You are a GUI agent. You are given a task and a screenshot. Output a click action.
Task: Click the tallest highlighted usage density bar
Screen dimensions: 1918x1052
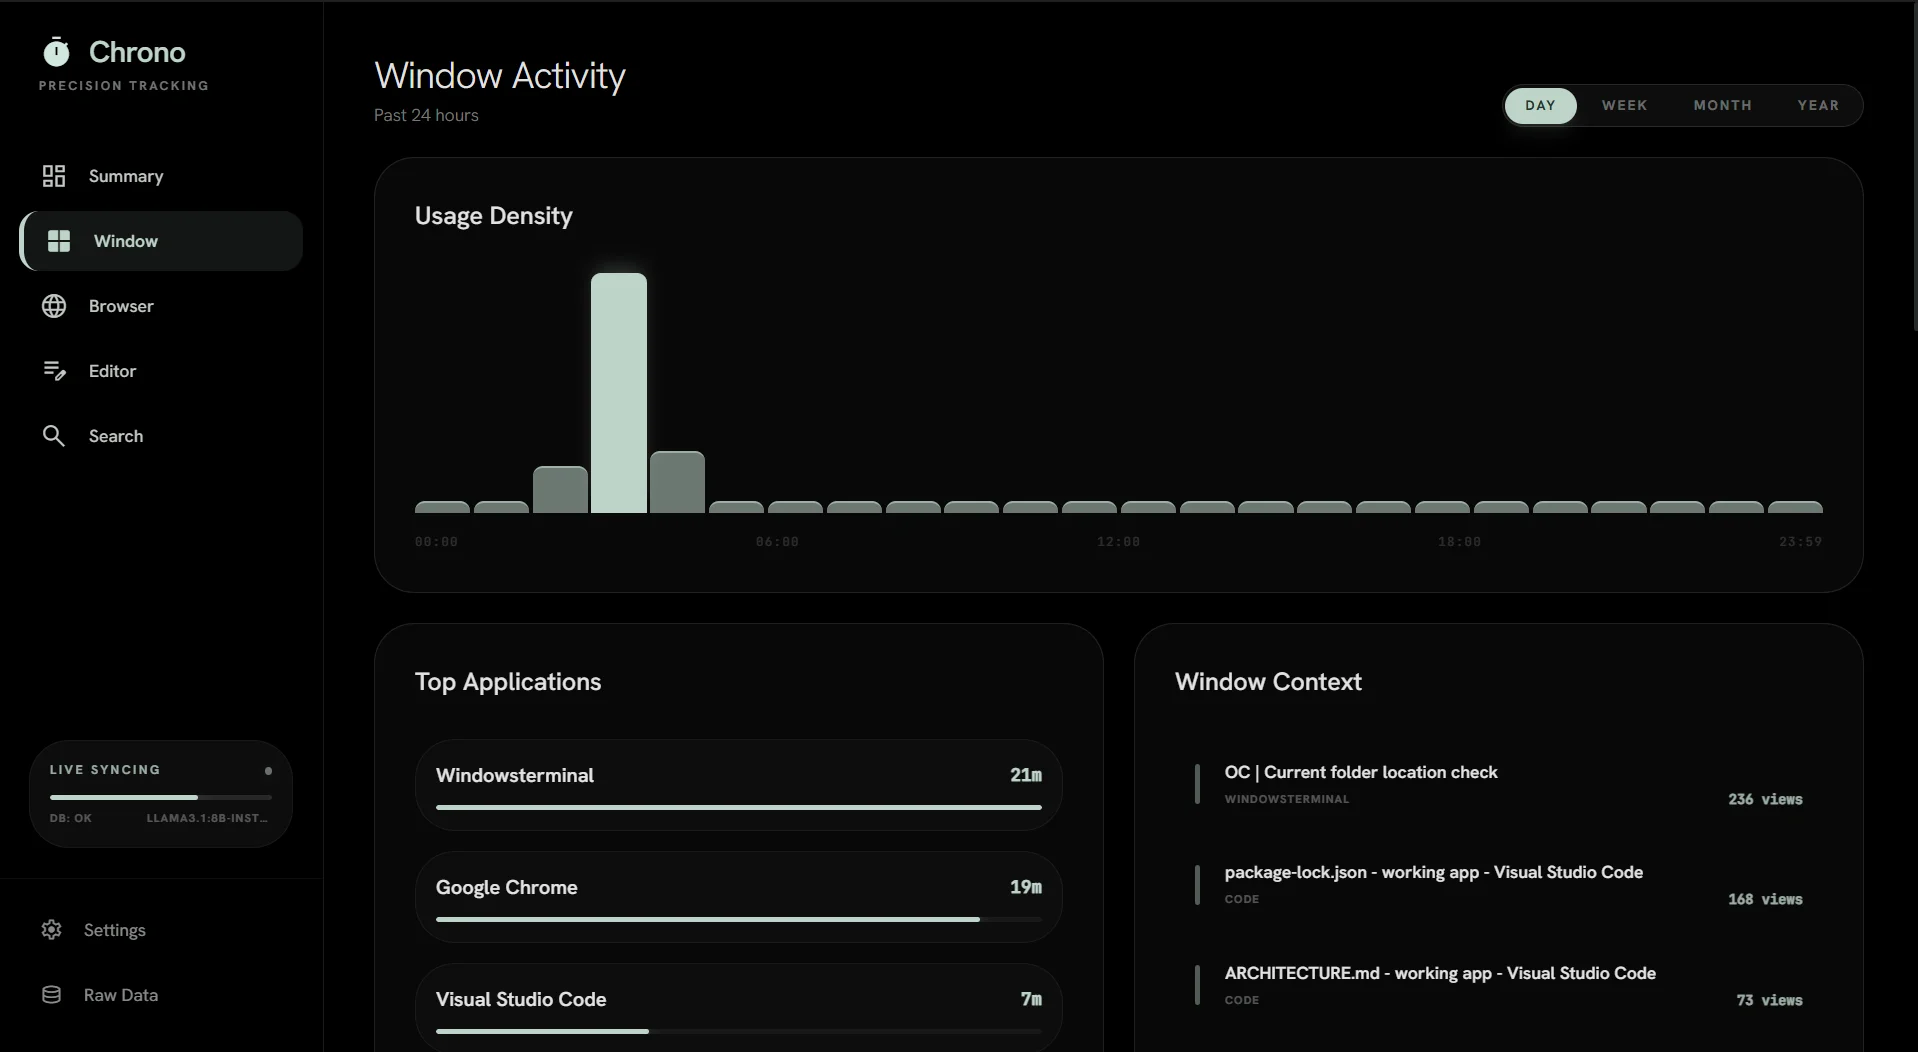[x=619, y=393]
